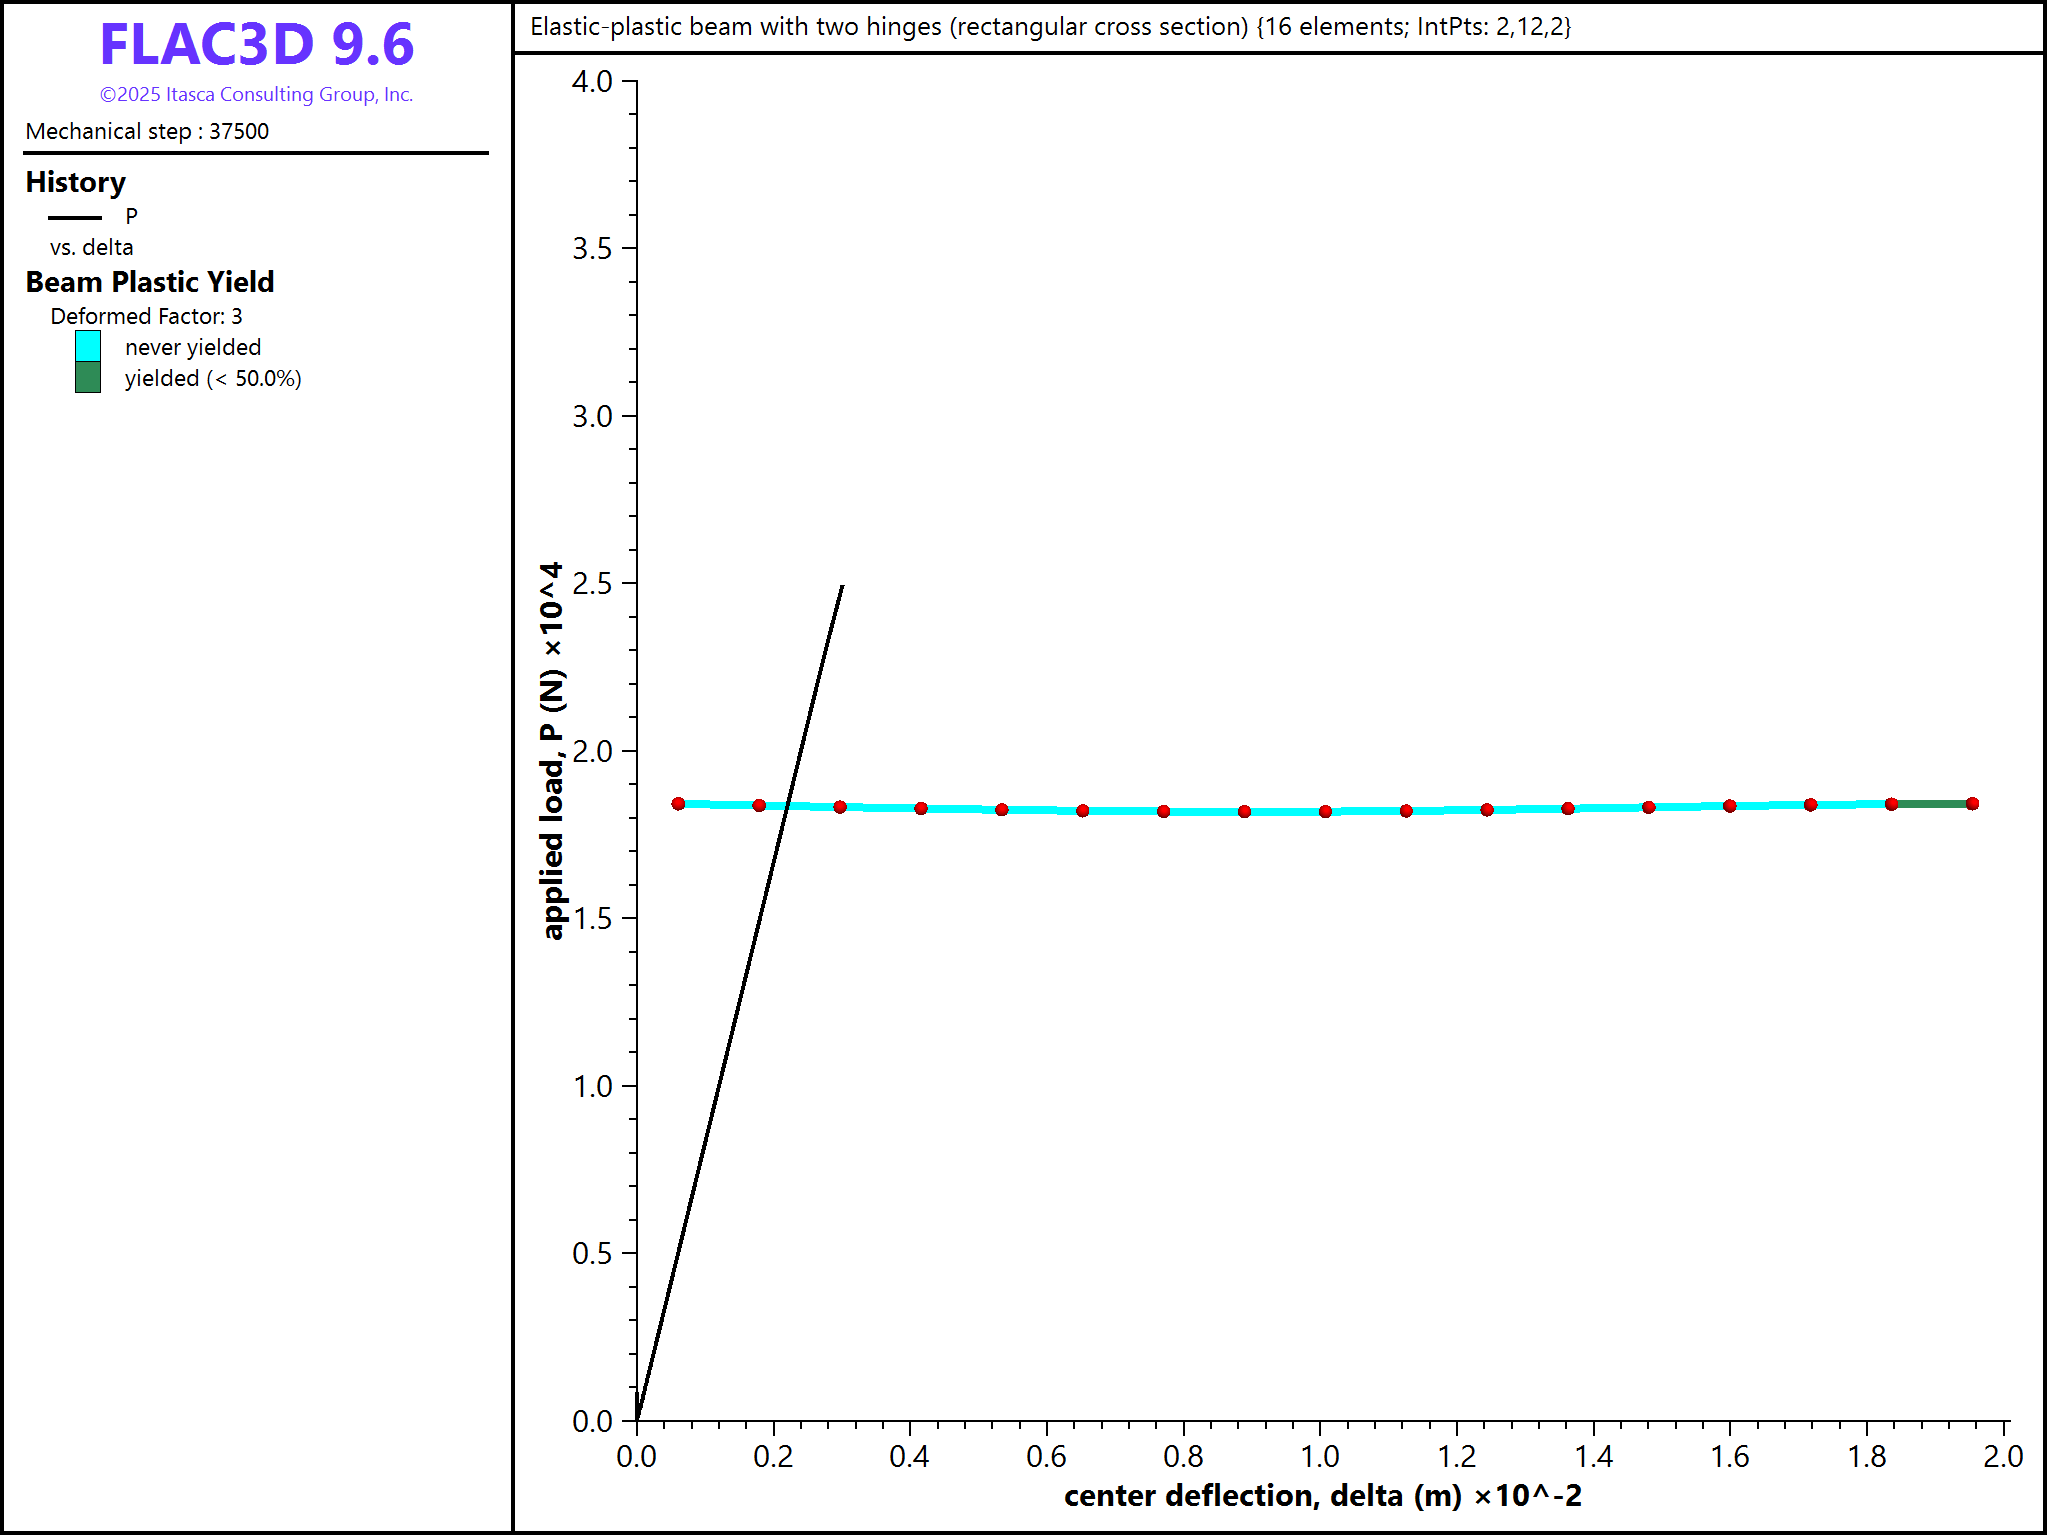The image size is (2048, 1536).
Task: Click the top end of the black P-delta curve
Action: [842, 587]
